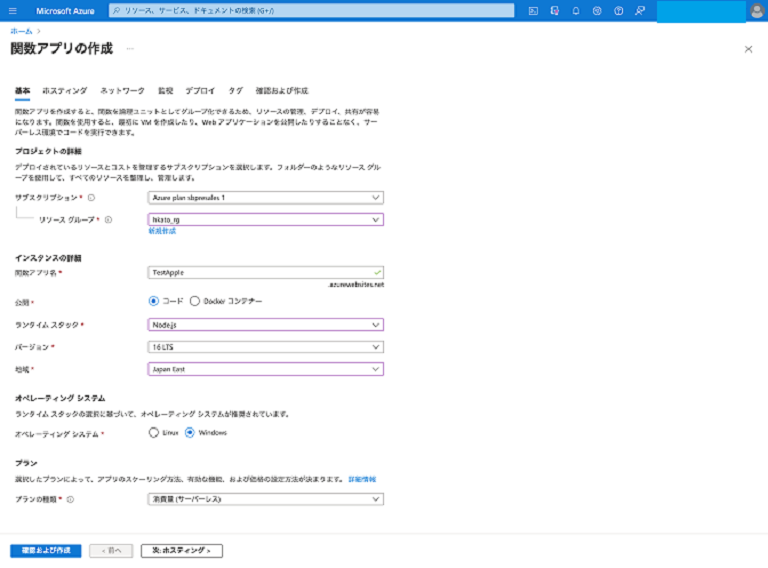Switch to the 確認および作成 tab

coord(282,91)
